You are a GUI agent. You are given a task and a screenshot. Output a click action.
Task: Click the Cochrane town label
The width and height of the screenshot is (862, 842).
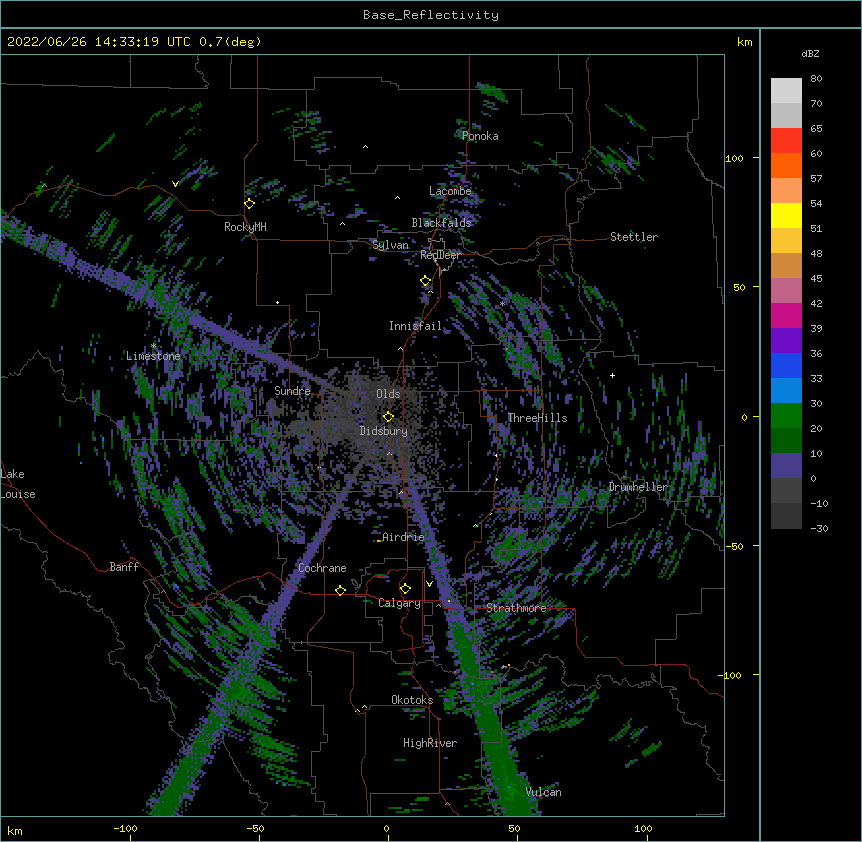pos(322,568)
